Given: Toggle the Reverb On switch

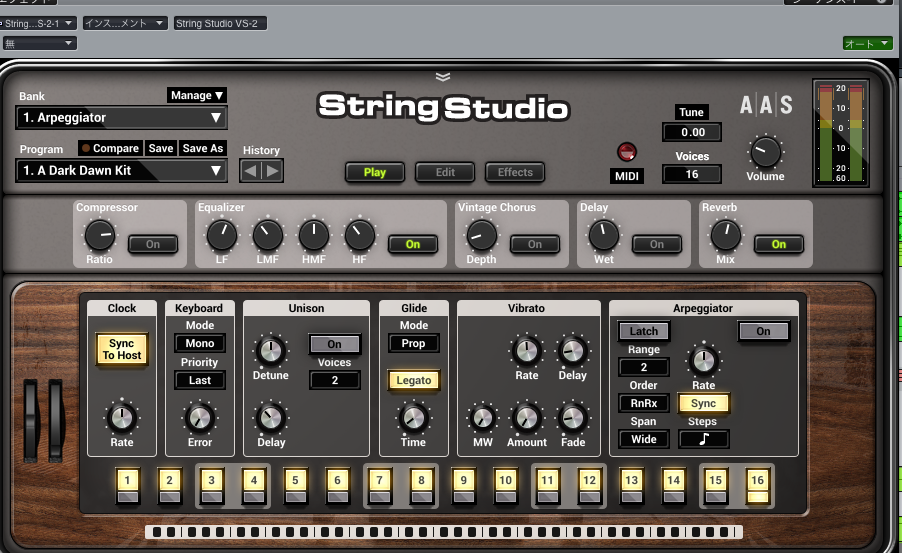Looking at the screenshot, I should click(x=779, y=244).
